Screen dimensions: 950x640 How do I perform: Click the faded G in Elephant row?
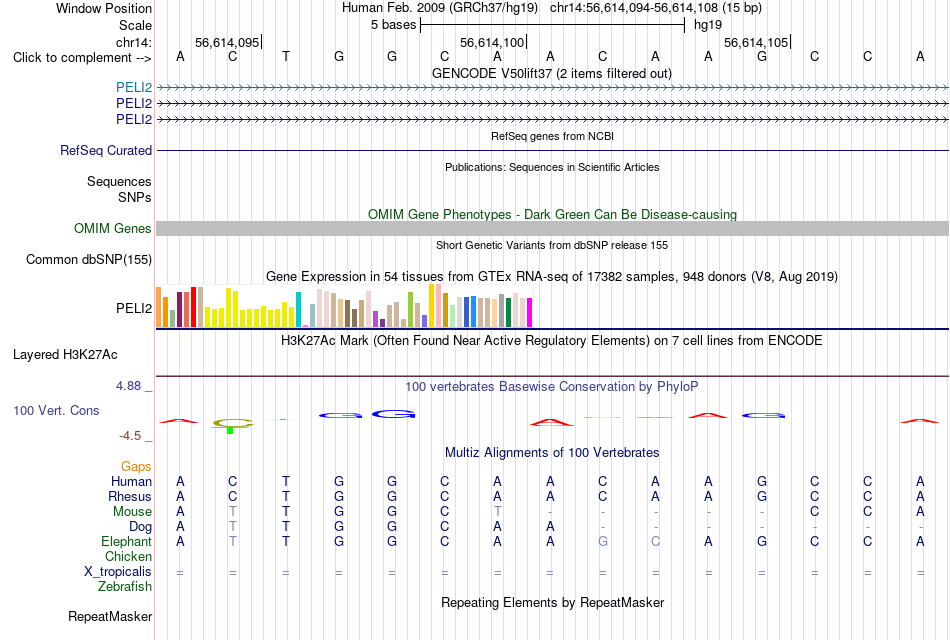(603, 541)
